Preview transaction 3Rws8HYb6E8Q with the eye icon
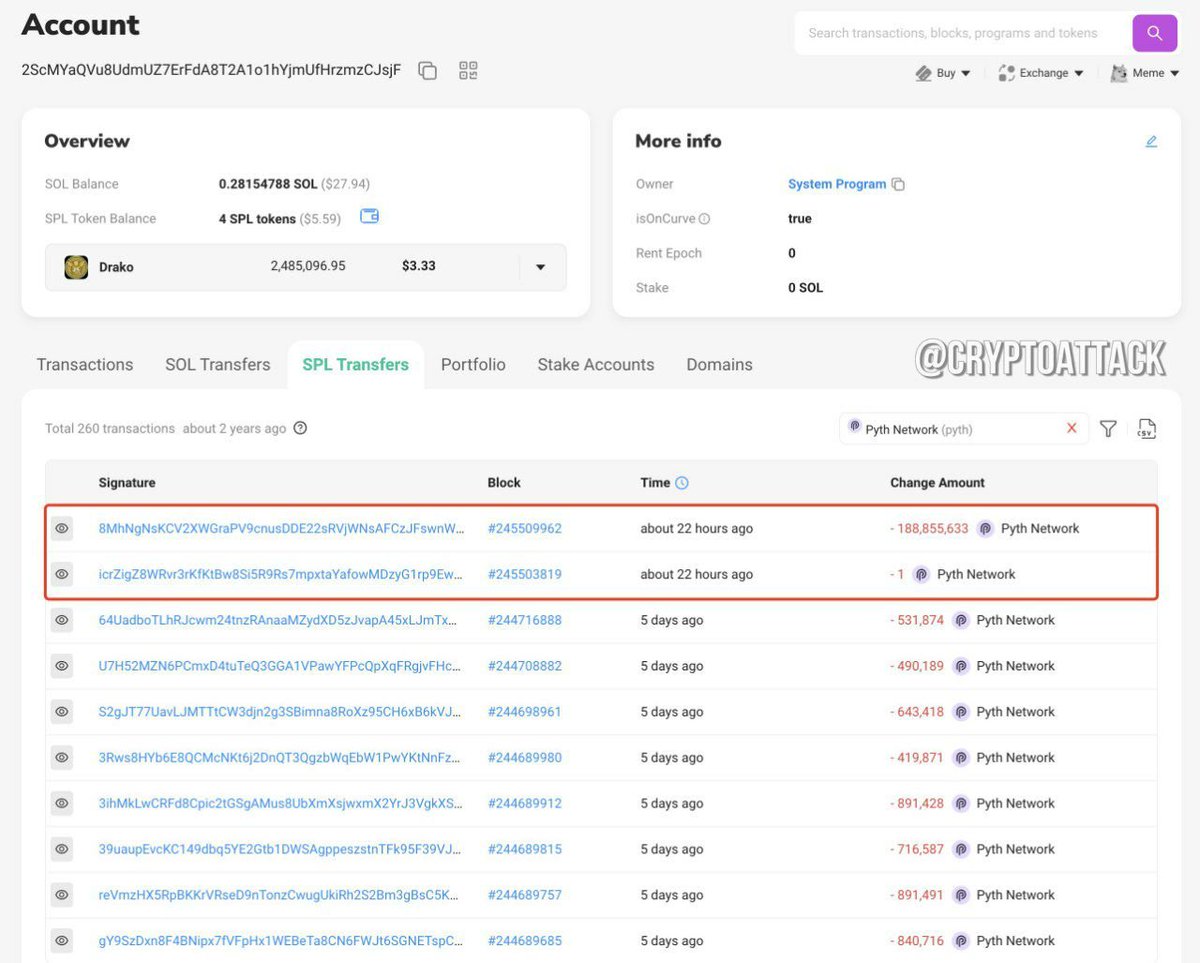Viewport: 1200px width, 963px height. (62, 758)
